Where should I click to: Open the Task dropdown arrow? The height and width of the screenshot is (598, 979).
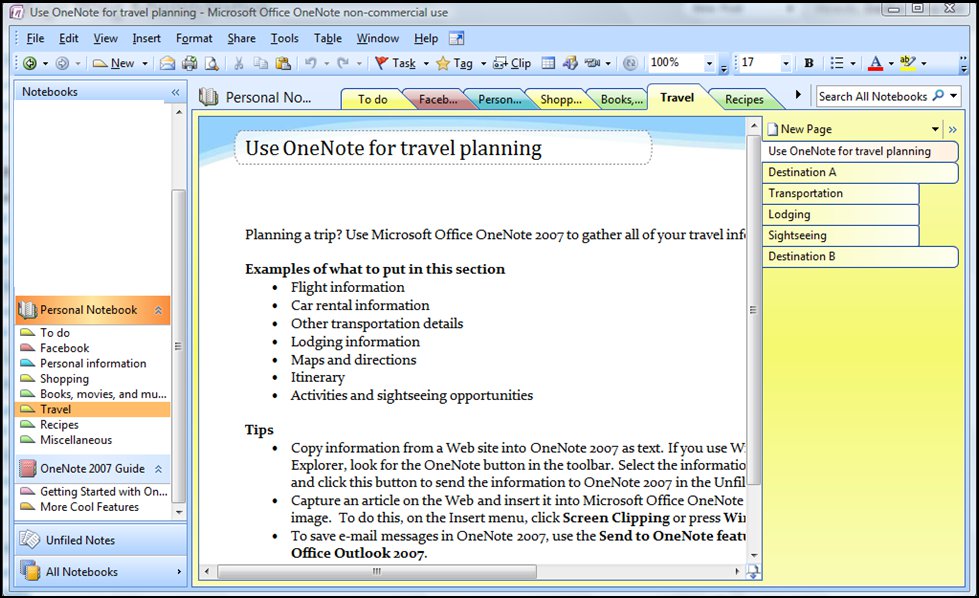click(426, 64)
